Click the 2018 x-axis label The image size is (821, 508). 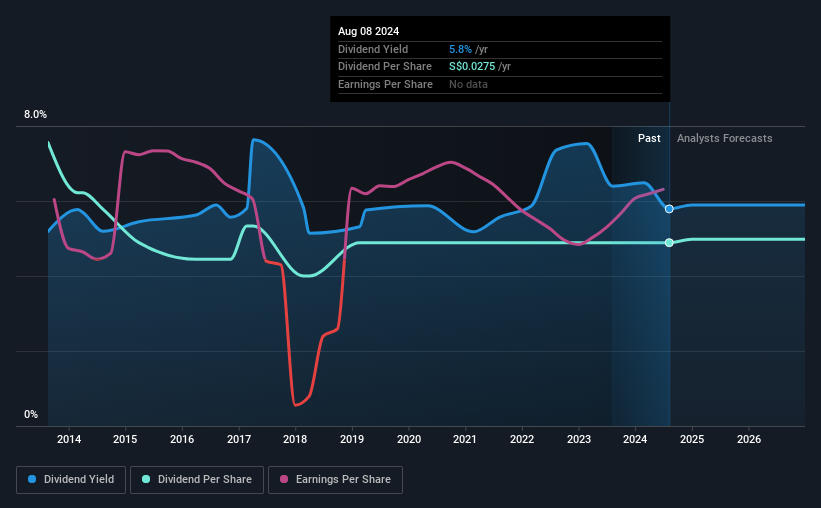pyautogui.click(x=295, y=439)
